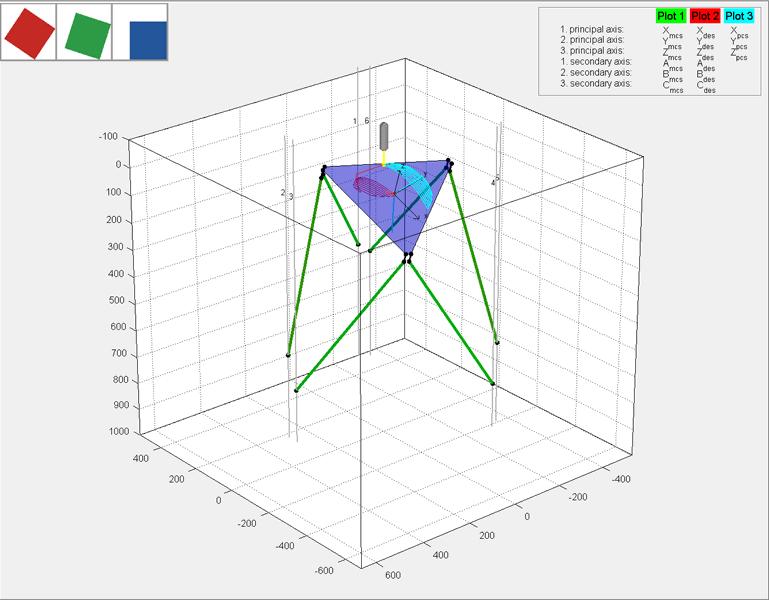
Task: Select the green Plot 1 legend header
Action: tap(670, 16)
